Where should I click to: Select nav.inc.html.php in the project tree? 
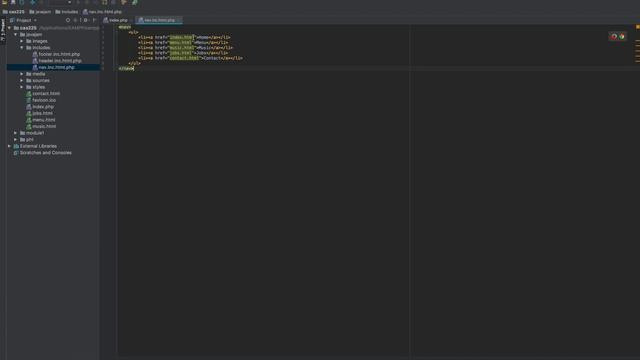(53, 67)
